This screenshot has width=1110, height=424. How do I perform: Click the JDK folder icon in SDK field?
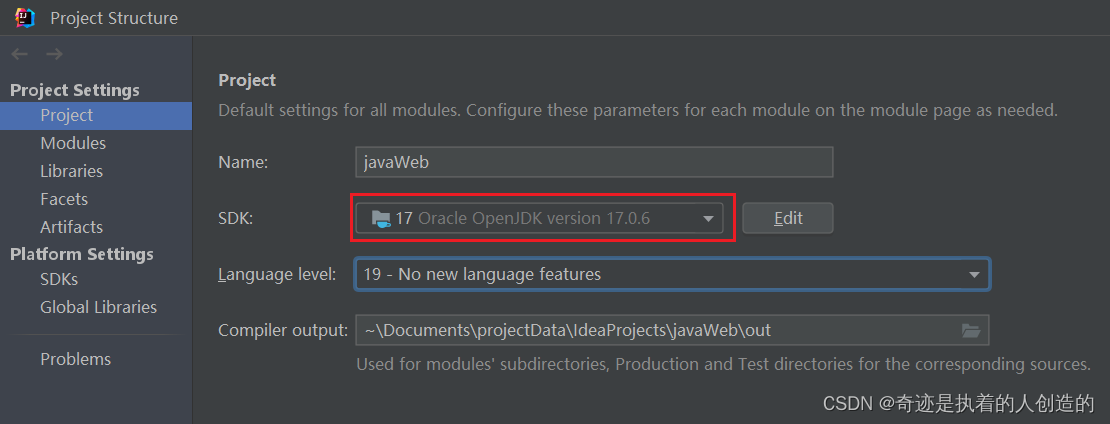[x=382, y=219]
